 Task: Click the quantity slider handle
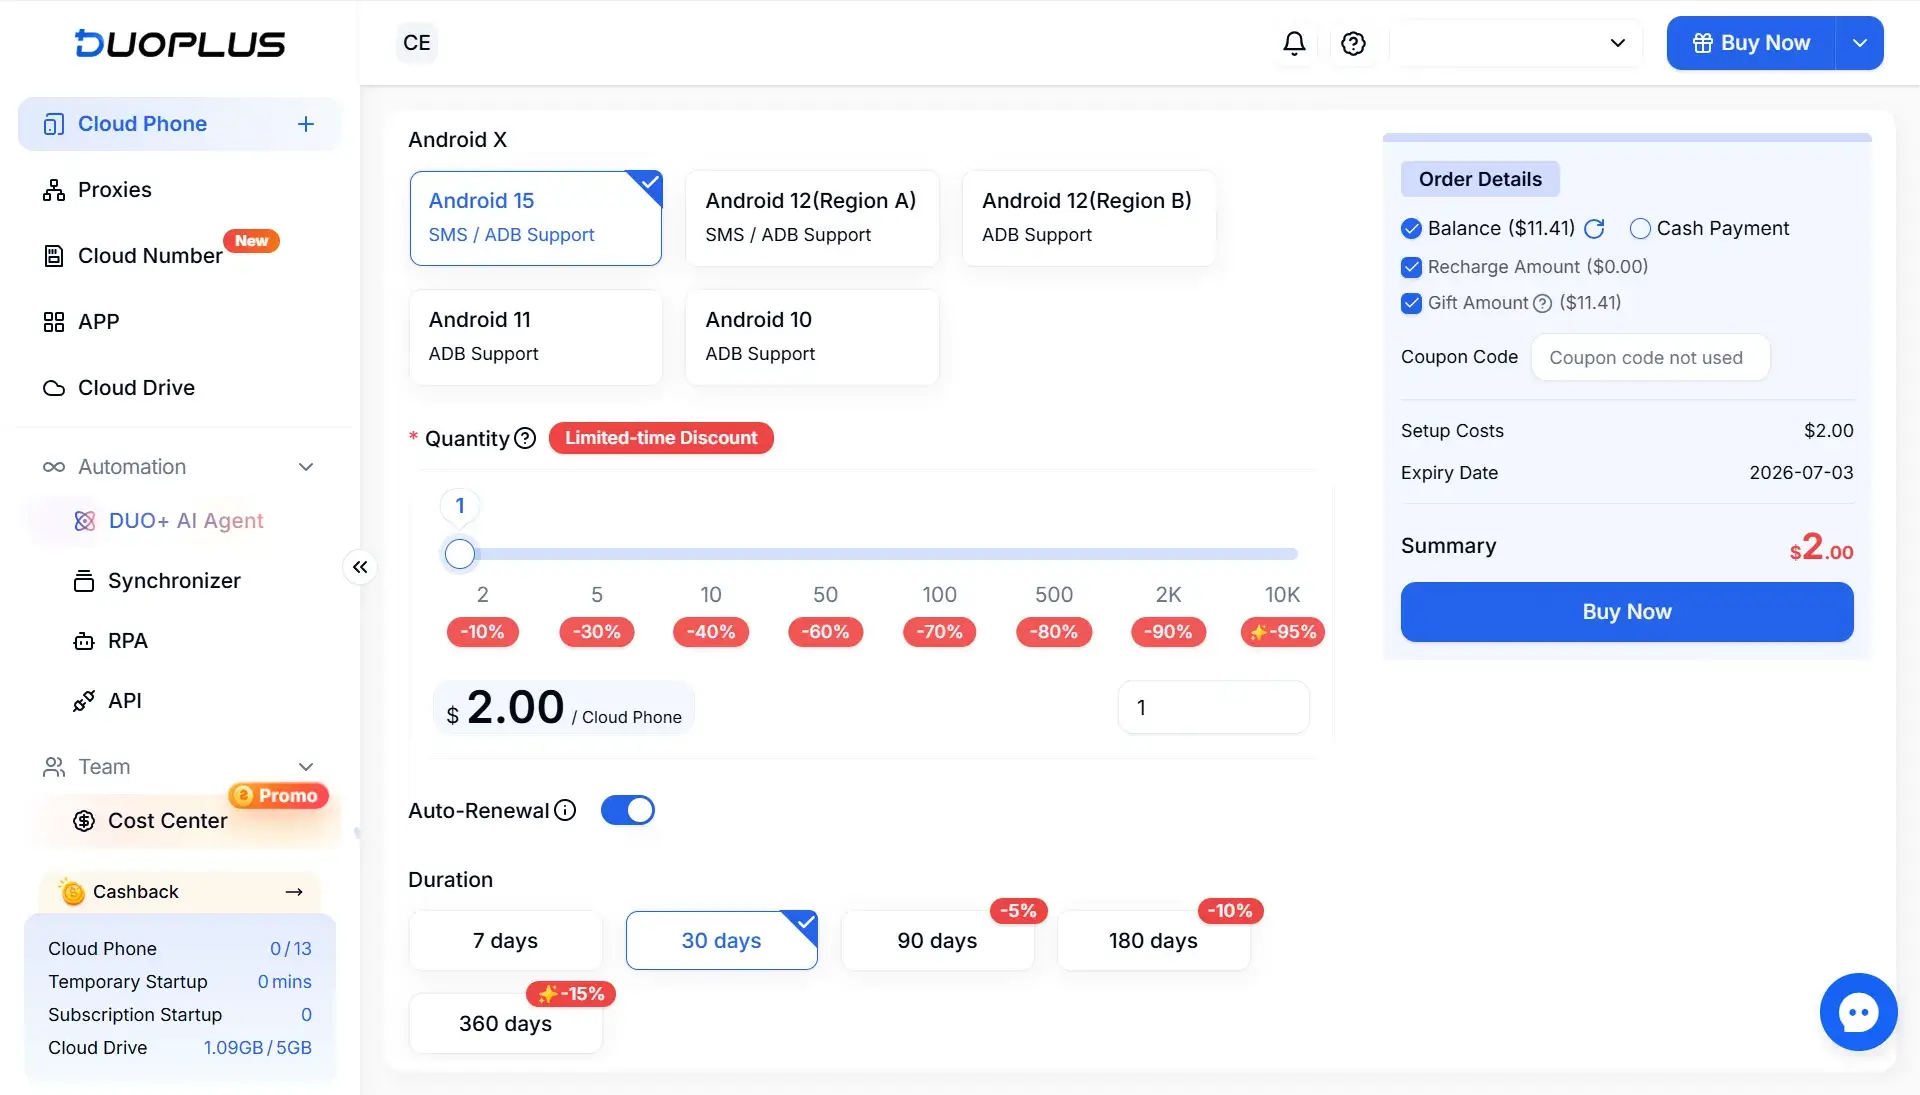point(460,554)
